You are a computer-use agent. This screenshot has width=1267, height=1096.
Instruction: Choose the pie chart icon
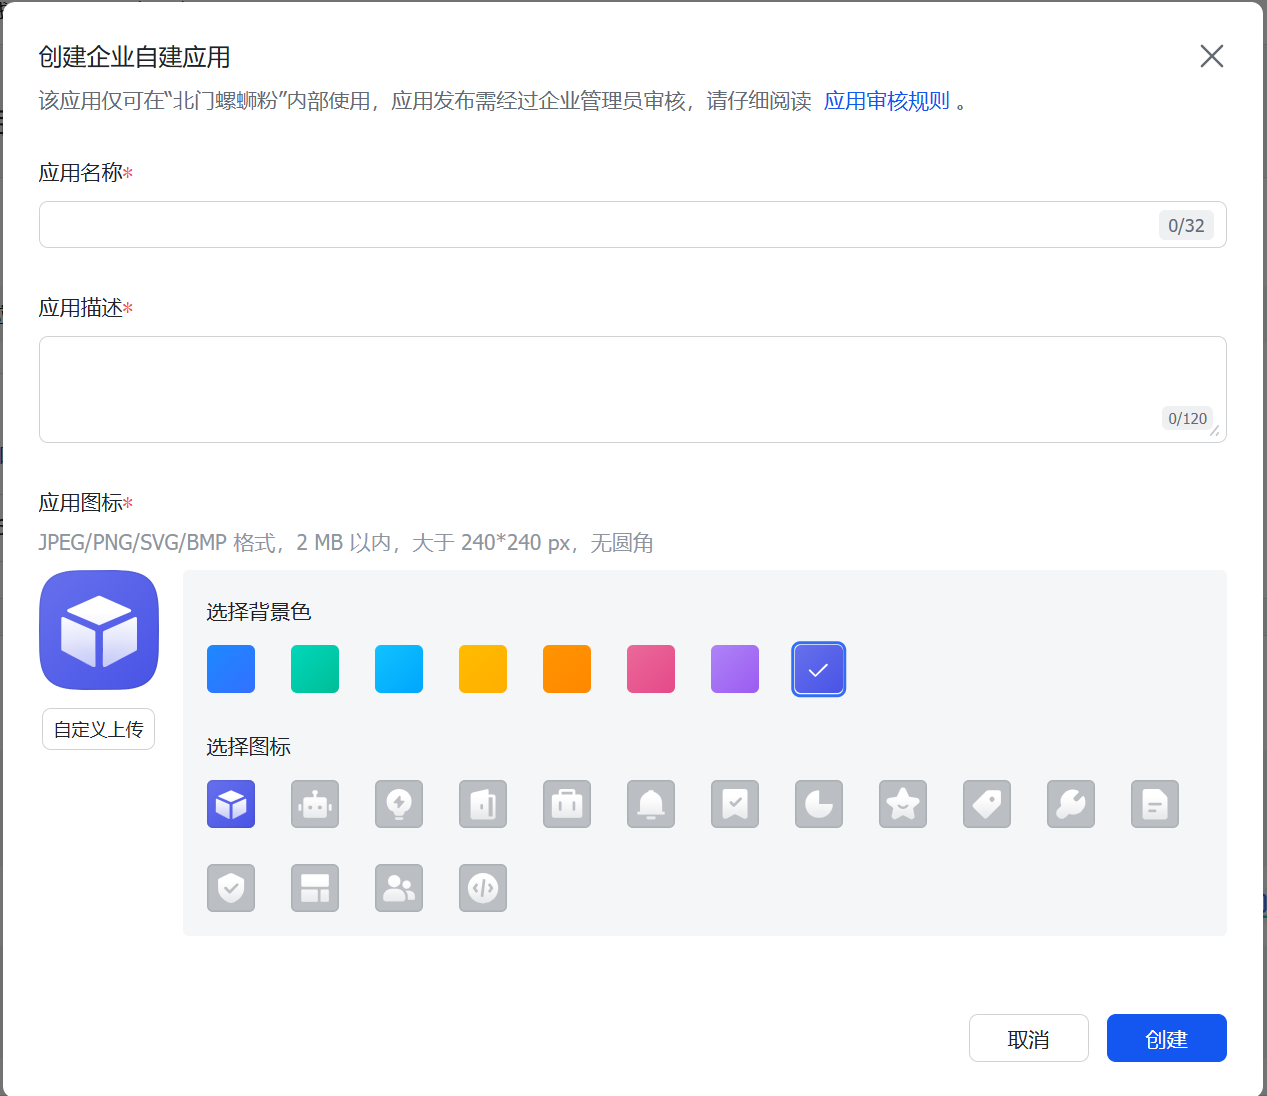(819, 804)
